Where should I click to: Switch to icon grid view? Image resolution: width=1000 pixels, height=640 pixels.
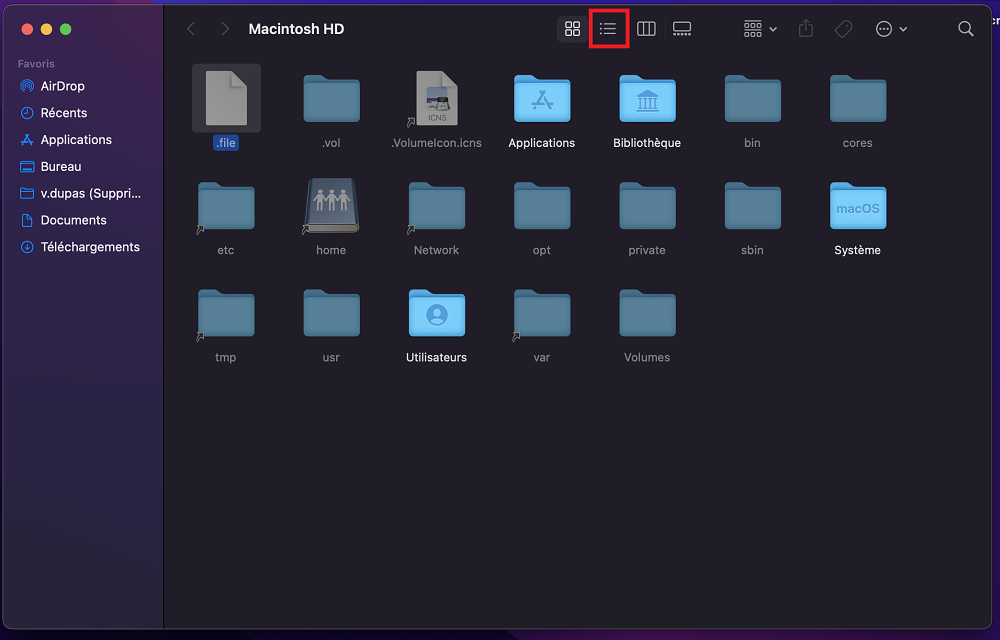(572, 29)
